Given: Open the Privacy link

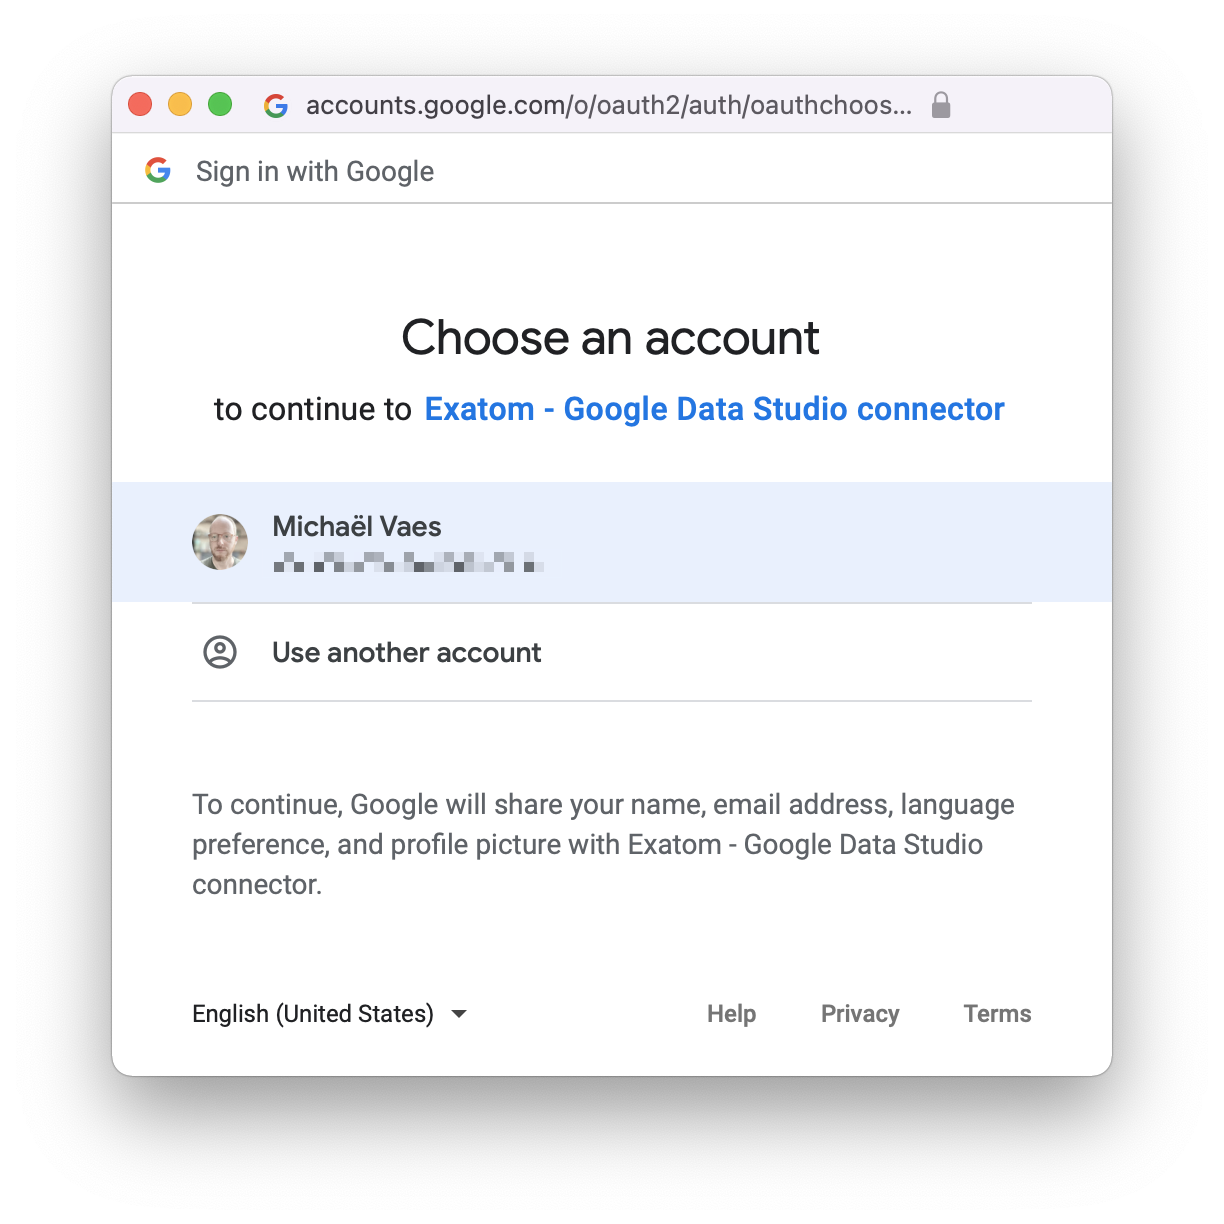Looking at the screenshot, I should pos(860,1014).
